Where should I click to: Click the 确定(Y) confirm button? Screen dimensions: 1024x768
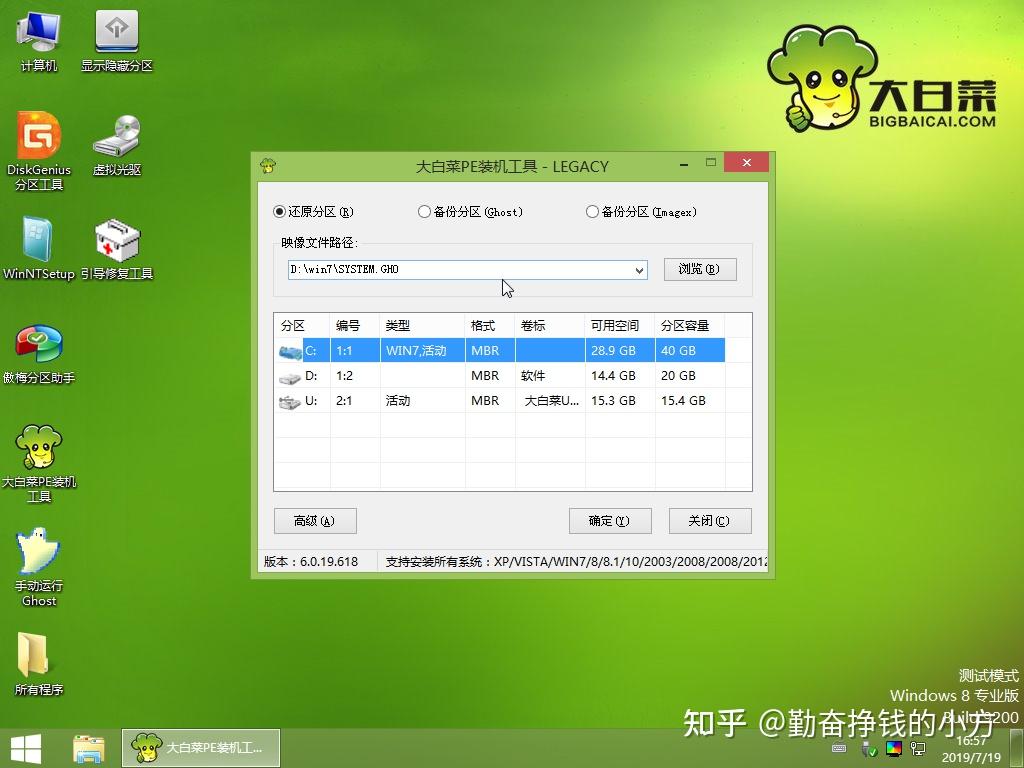pyautogui.click(x=610, y=521)
